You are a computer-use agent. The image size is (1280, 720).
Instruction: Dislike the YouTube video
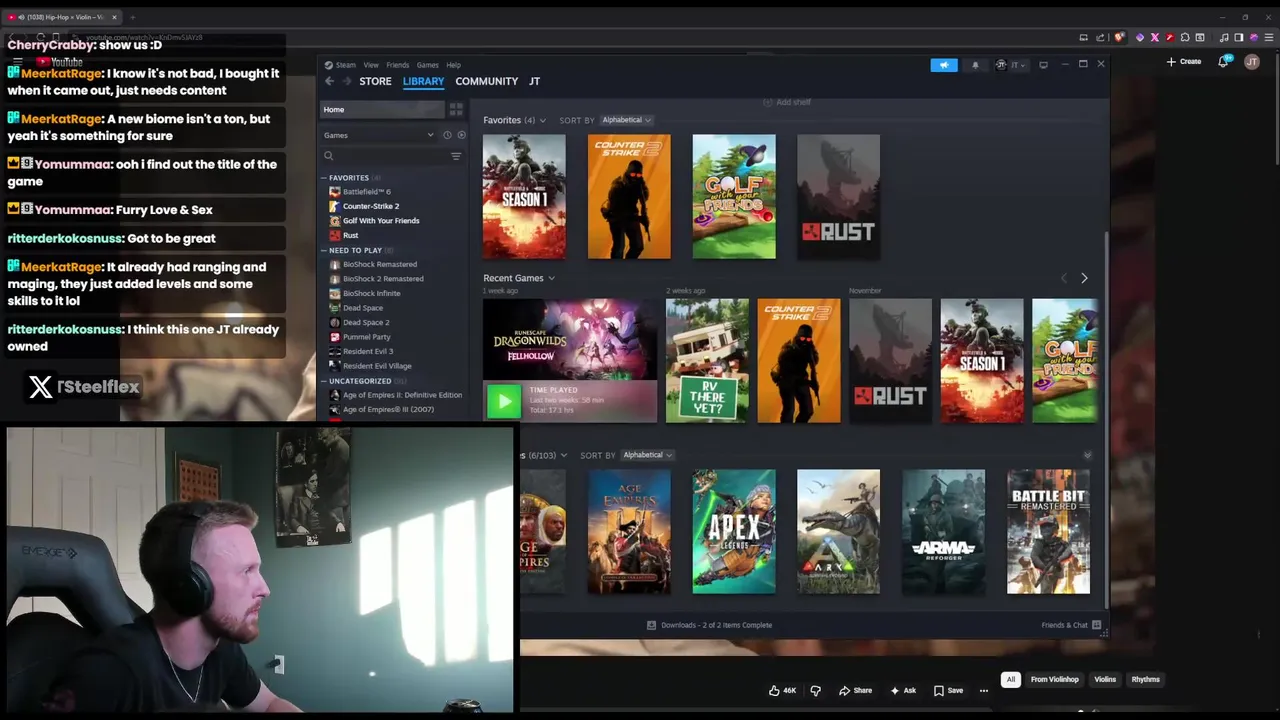pos(815,690)
